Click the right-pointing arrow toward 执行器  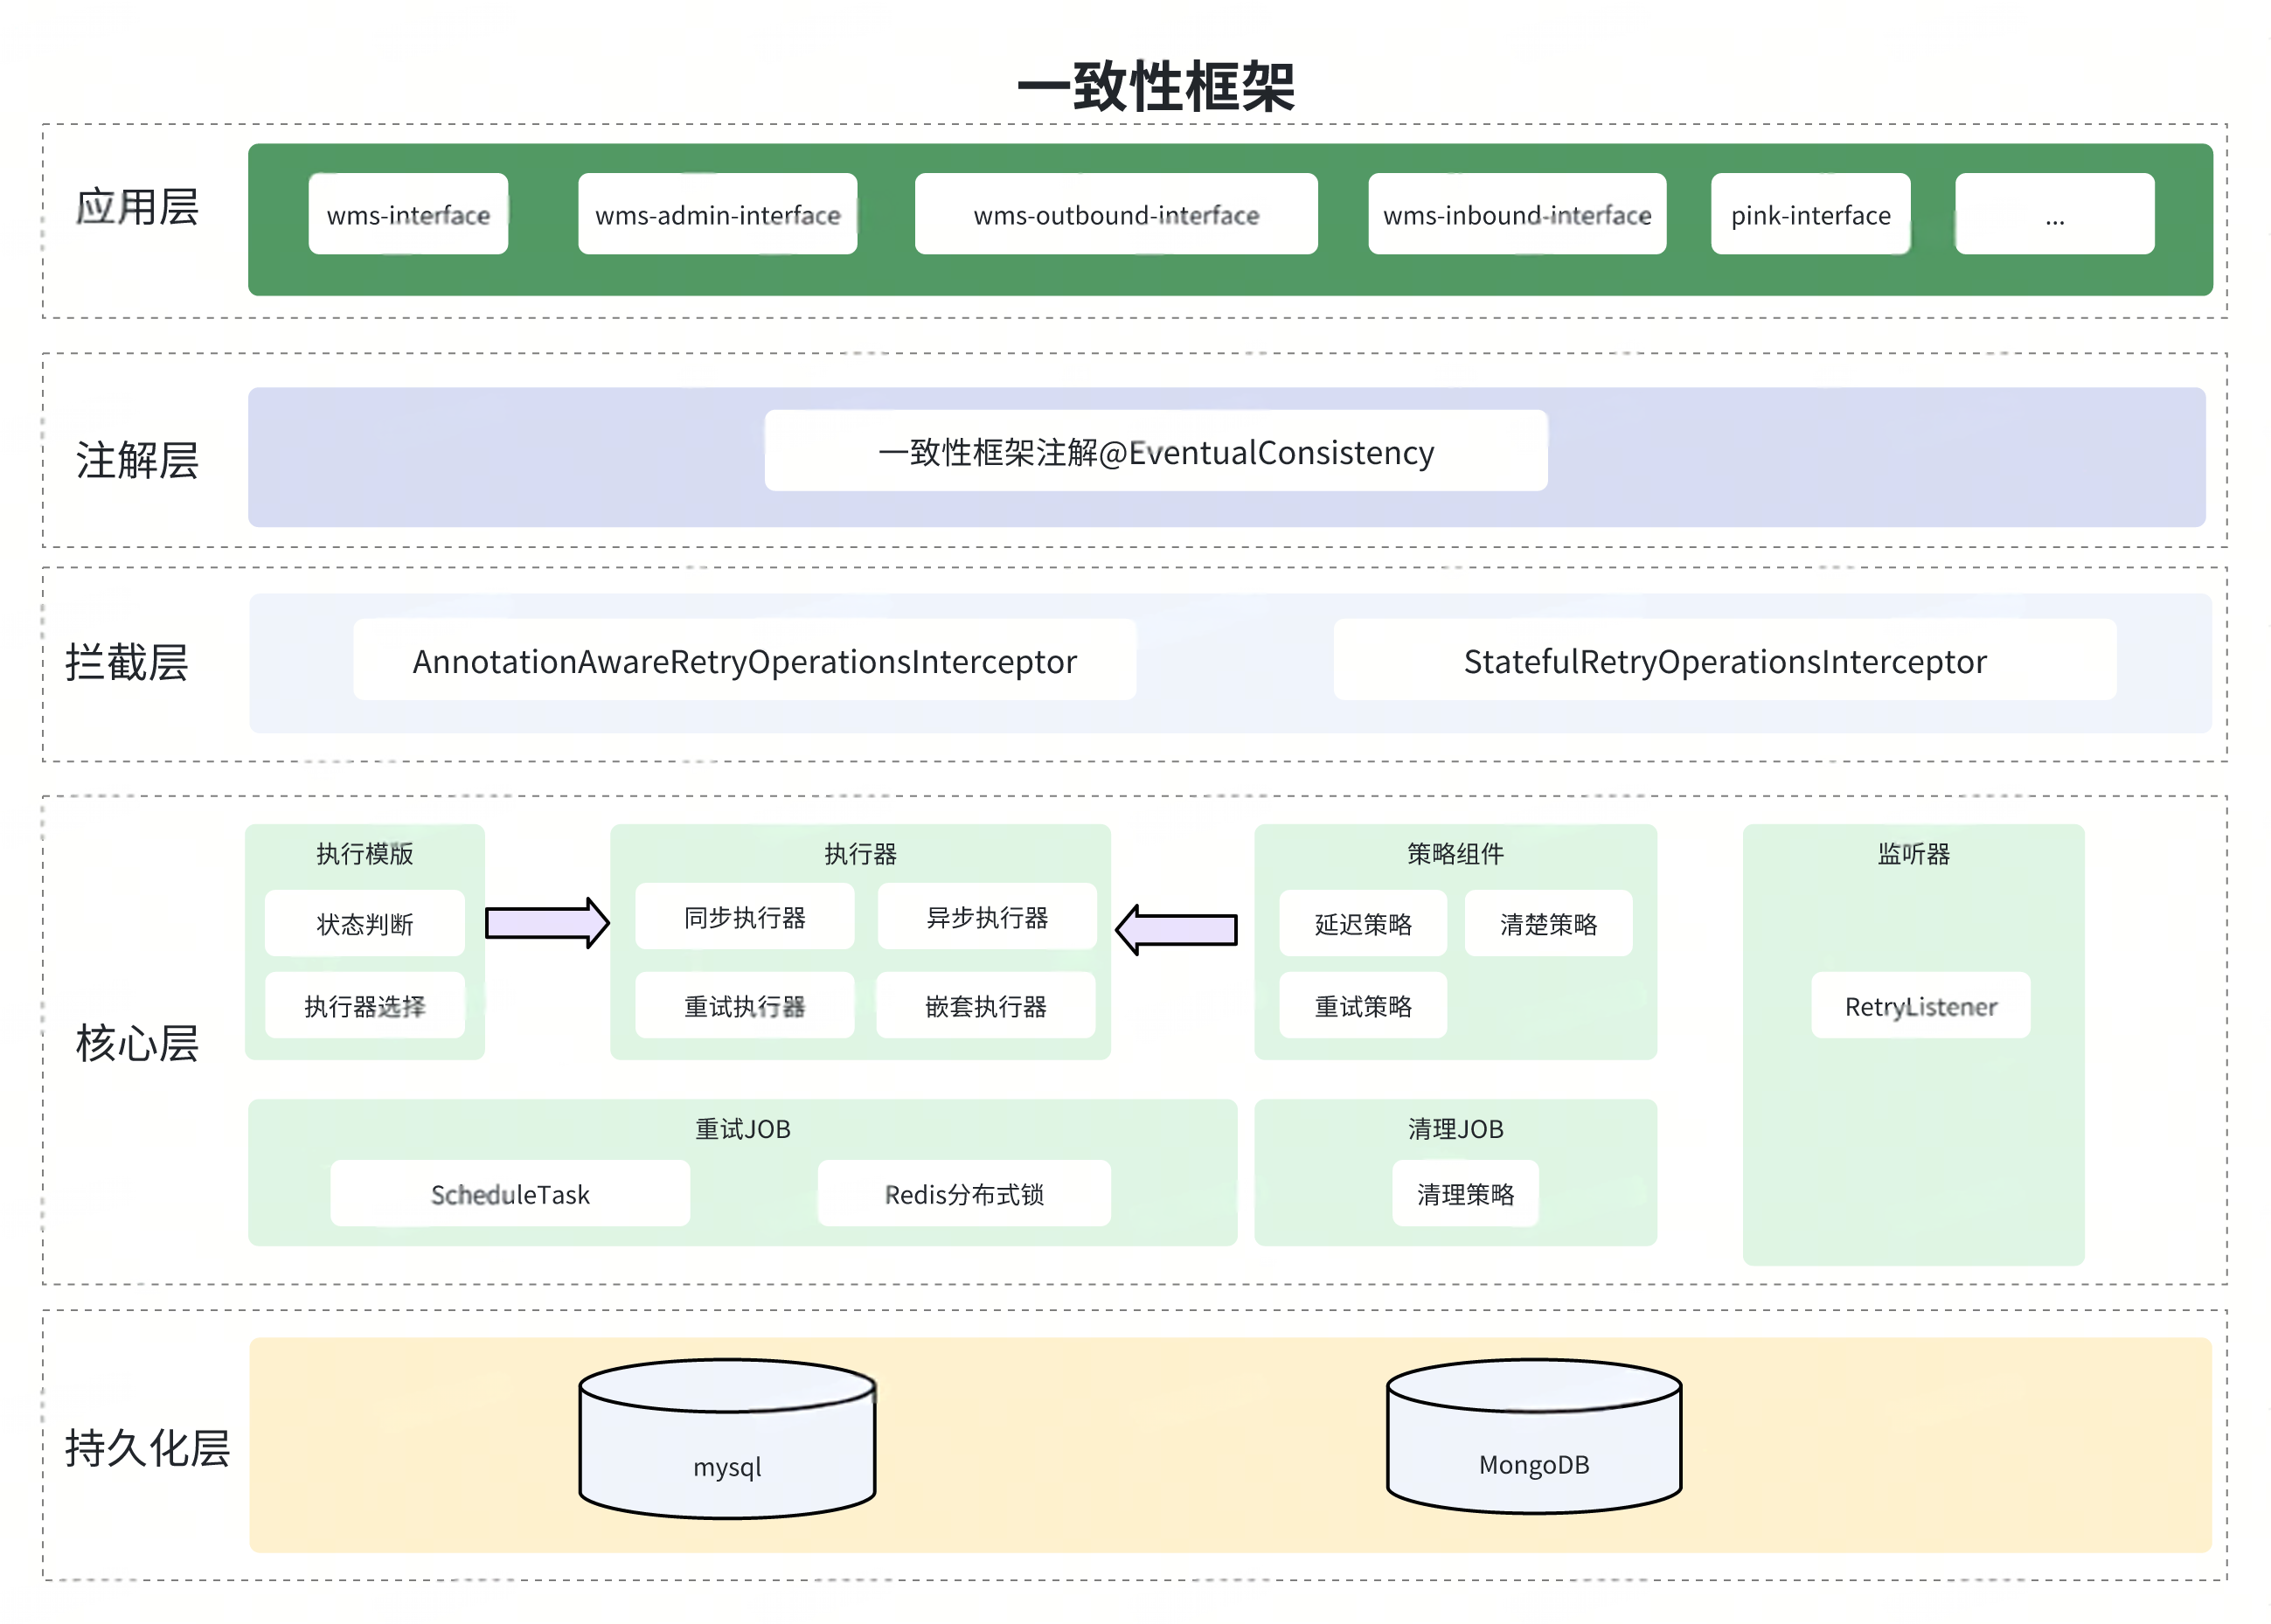point(546,922)
